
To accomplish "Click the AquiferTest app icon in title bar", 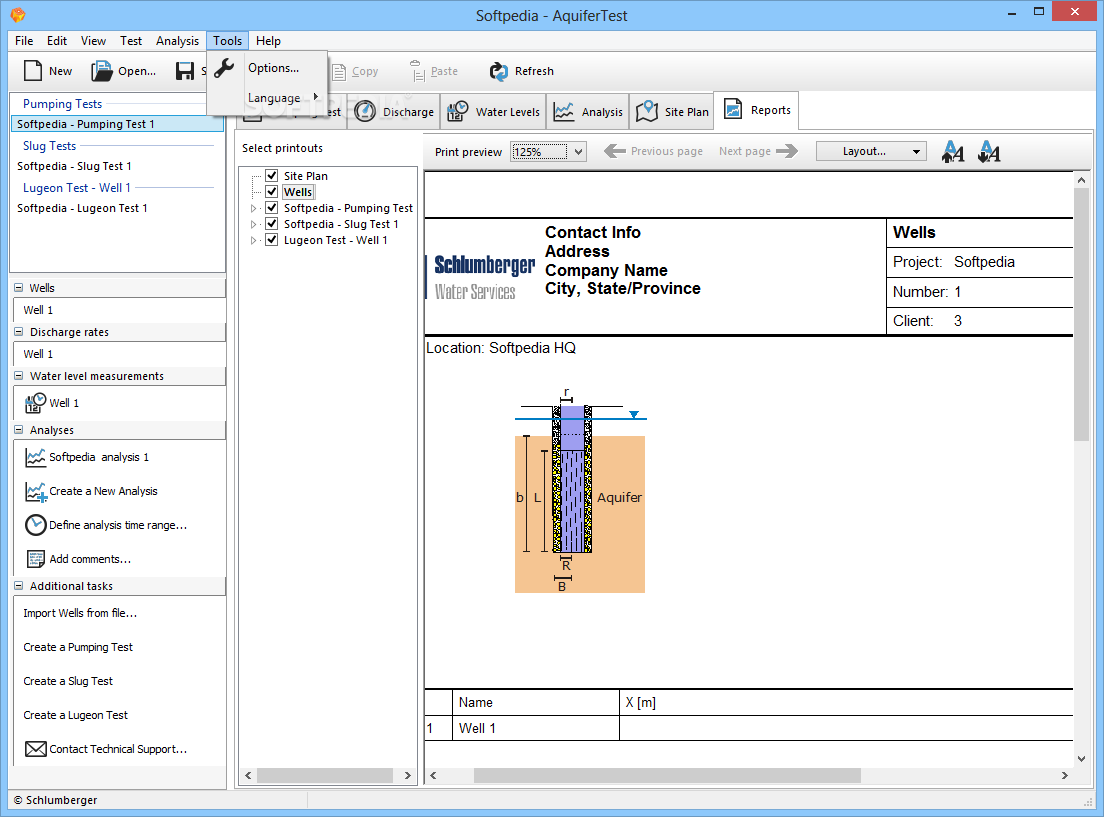I will tap(18, 15).
